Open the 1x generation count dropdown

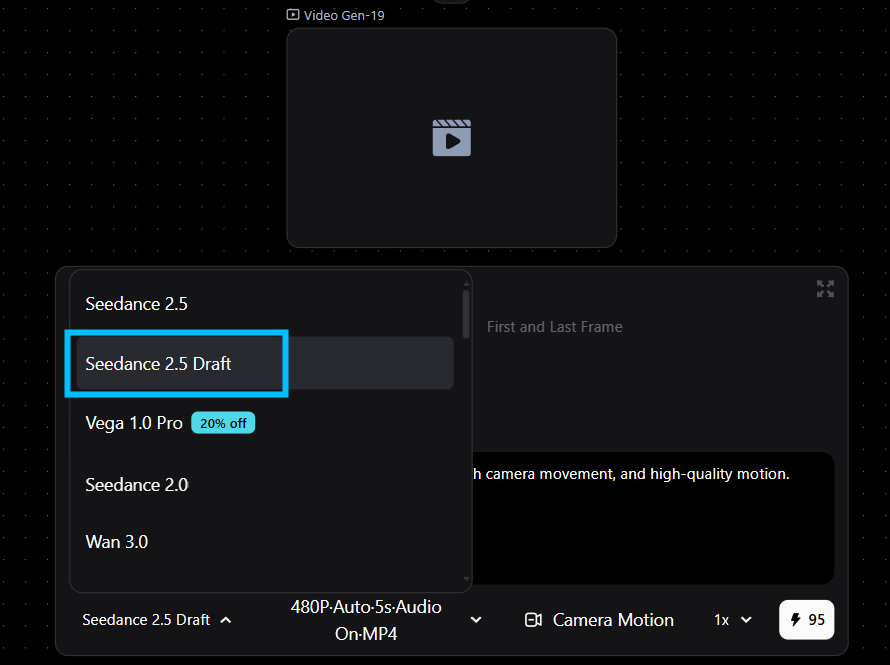pyautogui.click(x=733, y=620)
